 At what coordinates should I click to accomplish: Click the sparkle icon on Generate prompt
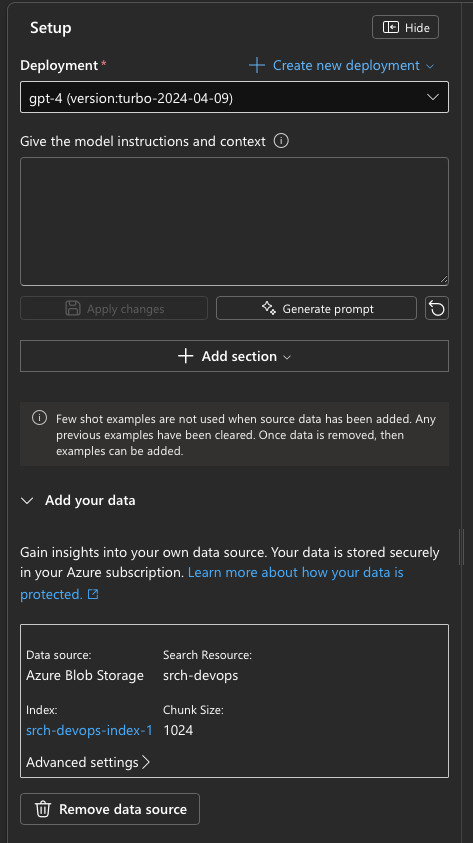269,308
